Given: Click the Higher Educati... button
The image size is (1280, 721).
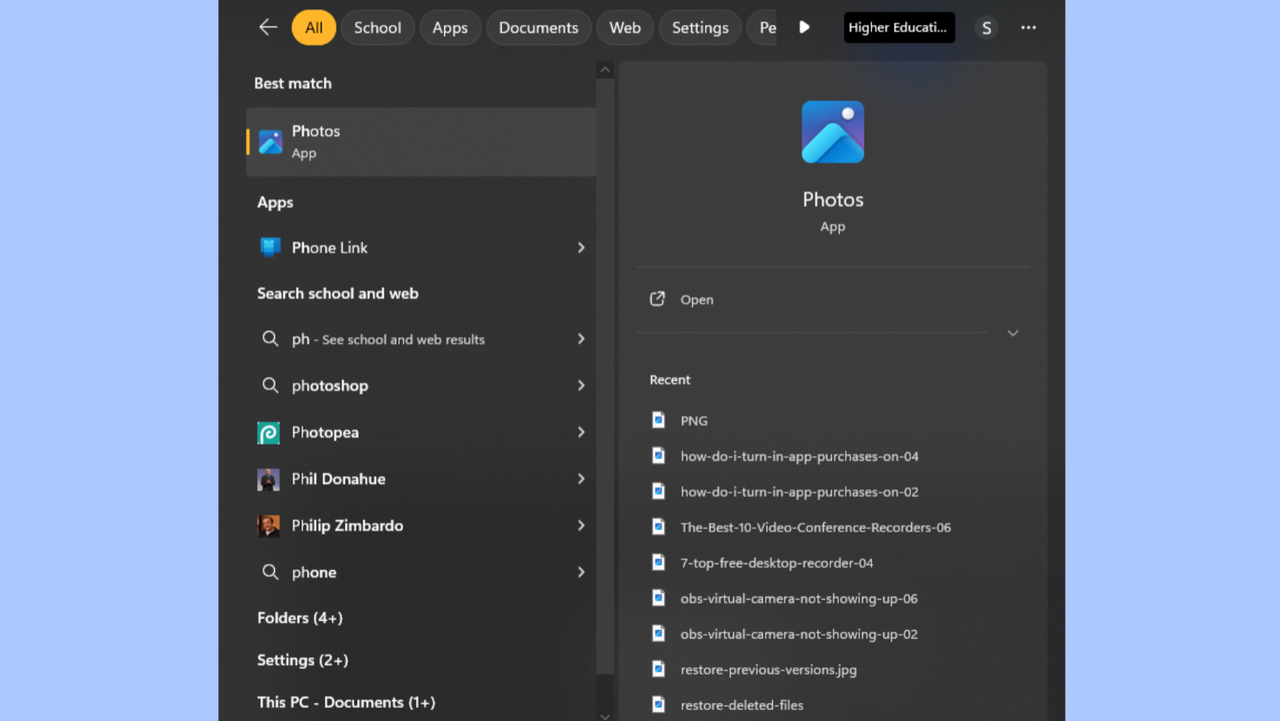Looking at the screenshot, I should [899, 28].
